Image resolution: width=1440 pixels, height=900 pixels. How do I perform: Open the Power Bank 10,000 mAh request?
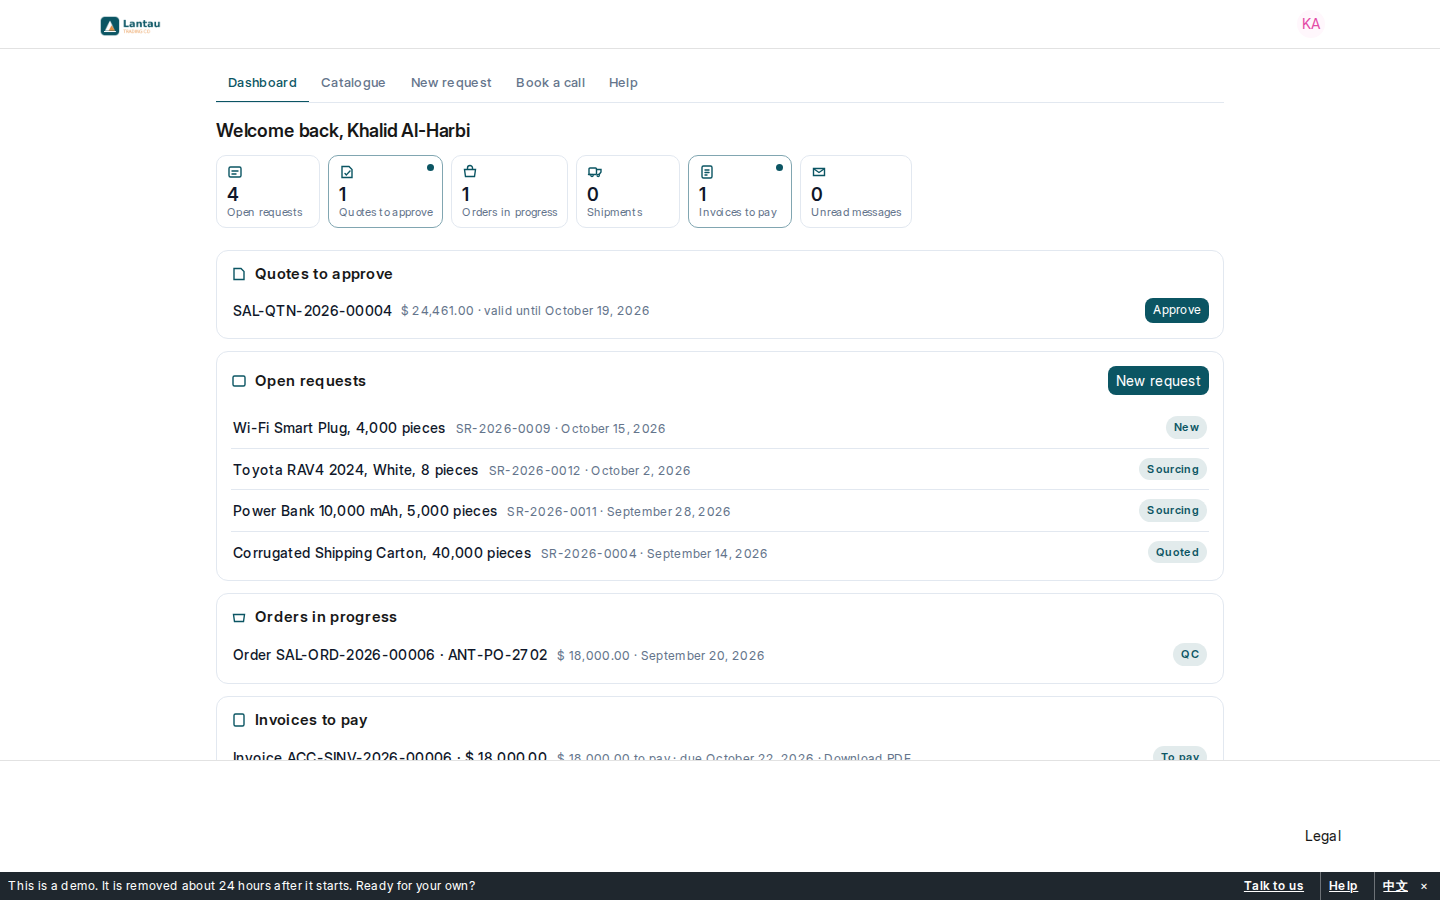[x=720, y=511]
